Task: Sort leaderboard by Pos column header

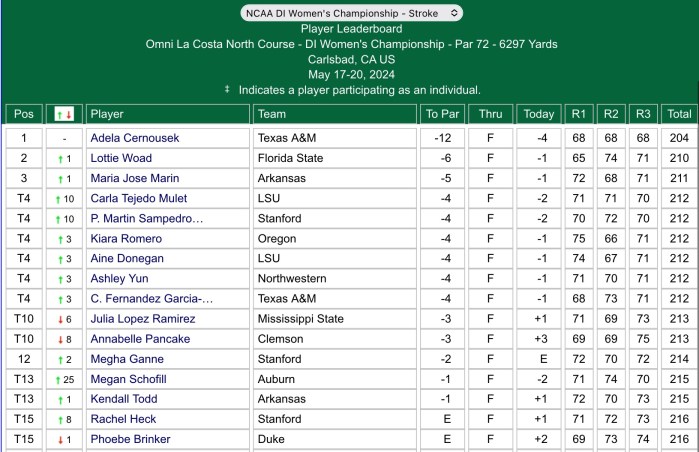Action: pos(24,114)
